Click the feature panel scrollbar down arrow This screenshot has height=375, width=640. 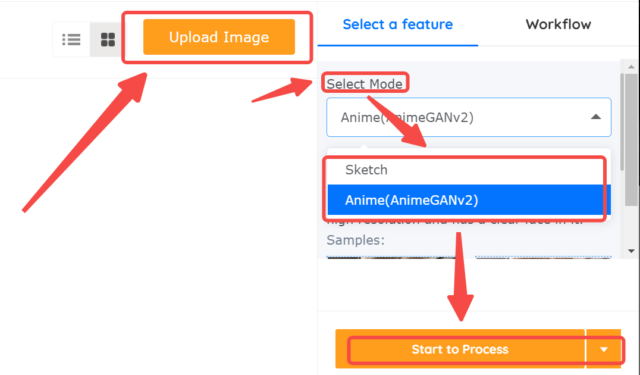click(631, 251)
